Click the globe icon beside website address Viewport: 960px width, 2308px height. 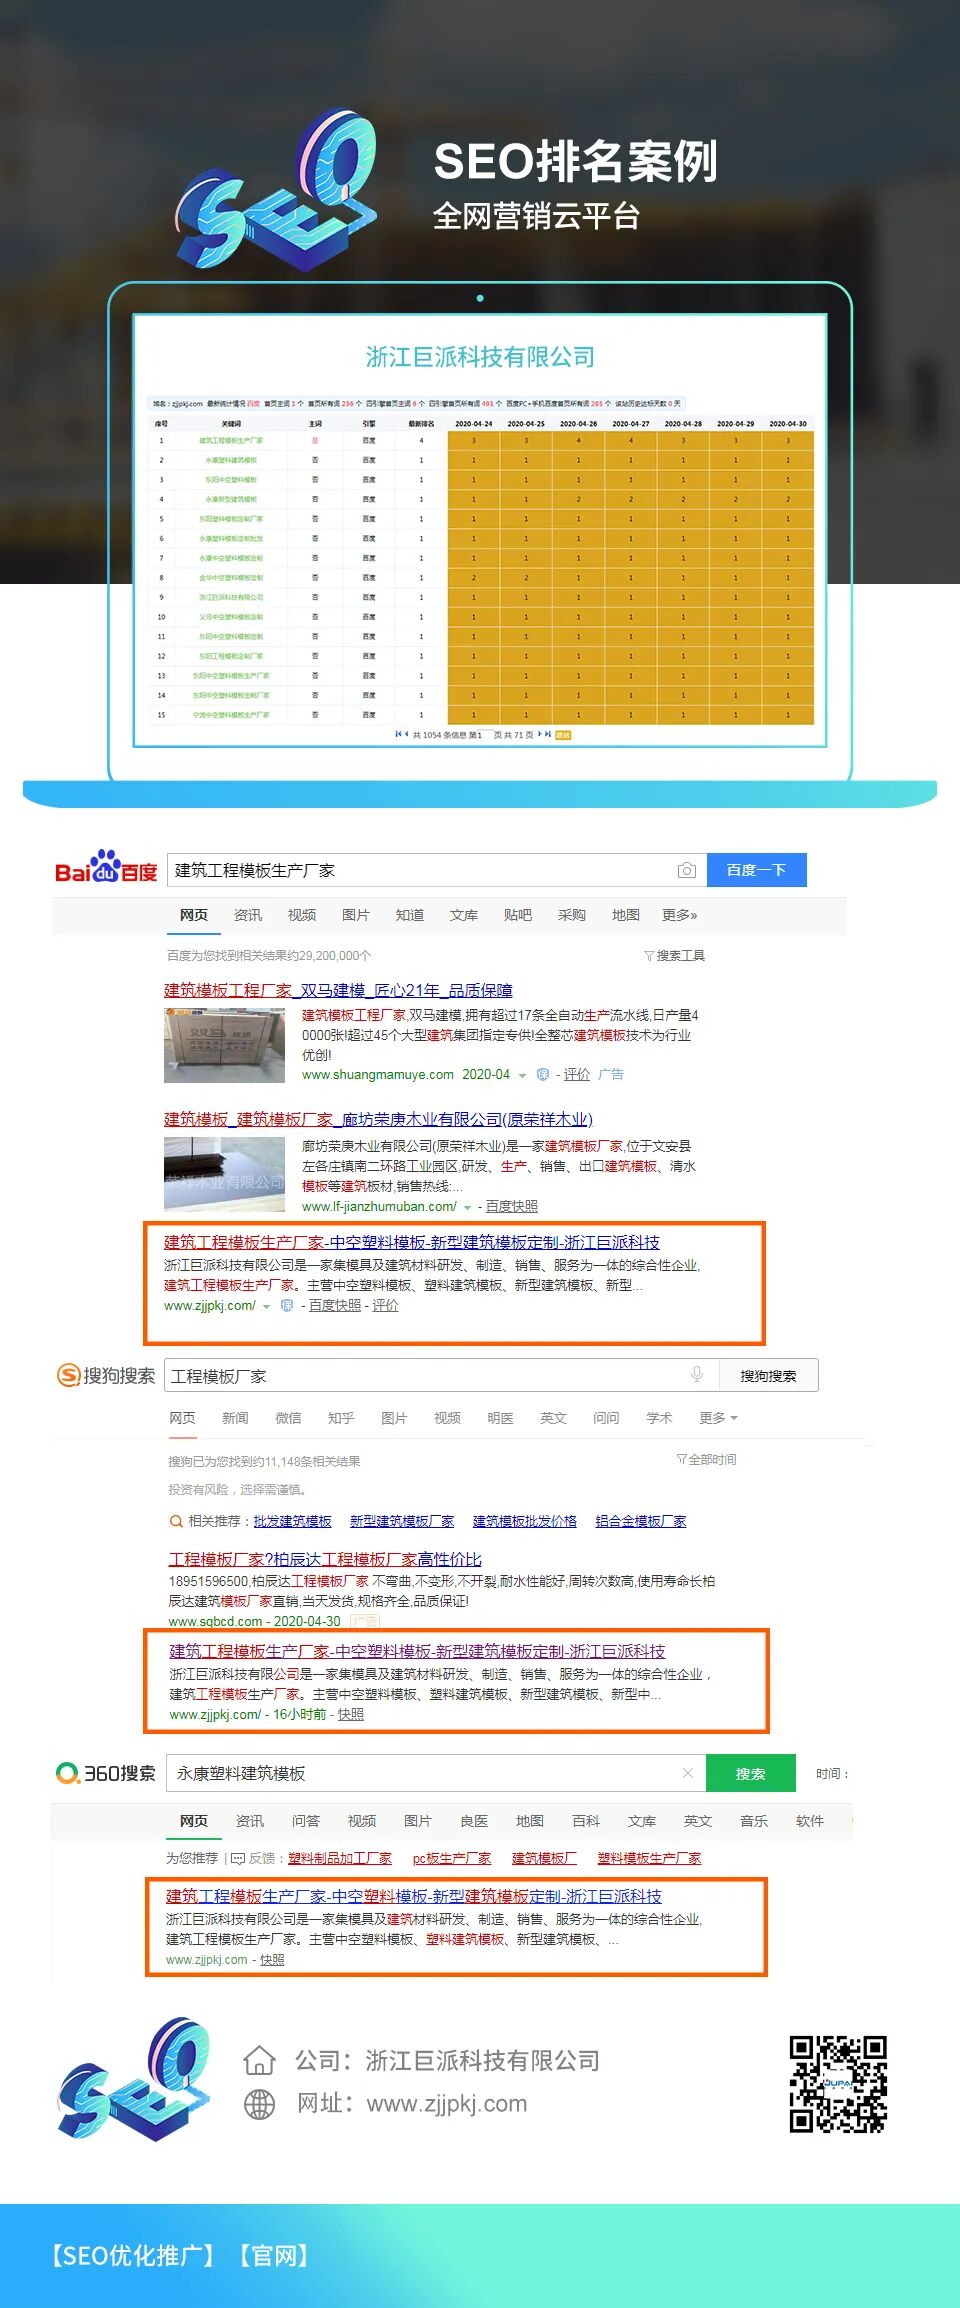[259, 2103]
